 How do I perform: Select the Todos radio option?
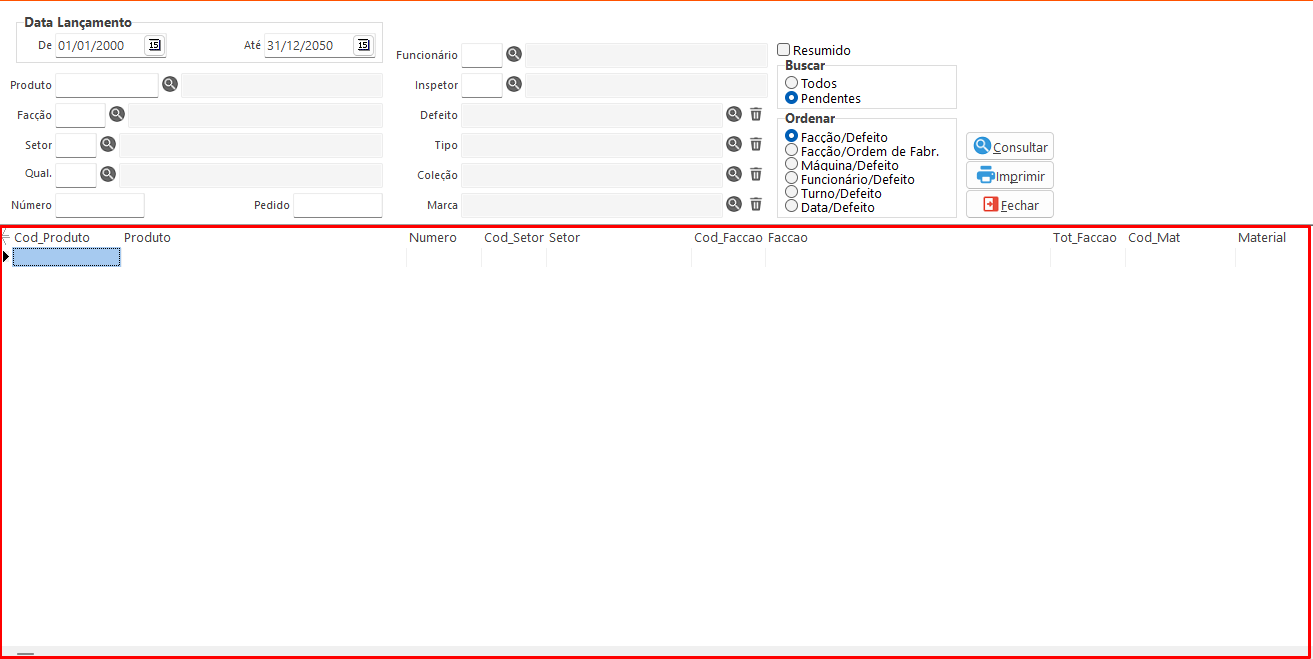coord(792,83)
